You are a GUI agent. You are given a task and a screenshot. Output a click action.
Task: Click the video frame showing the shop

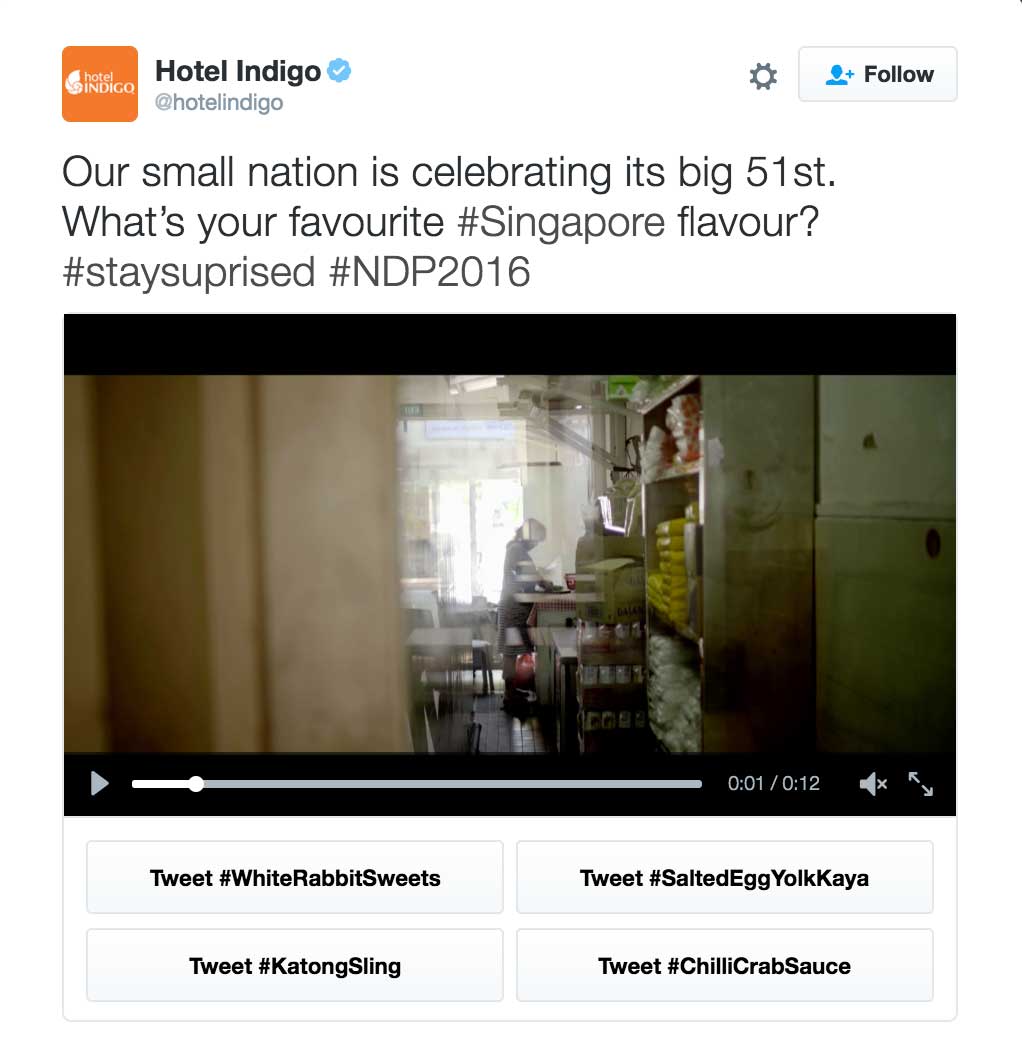510,563
